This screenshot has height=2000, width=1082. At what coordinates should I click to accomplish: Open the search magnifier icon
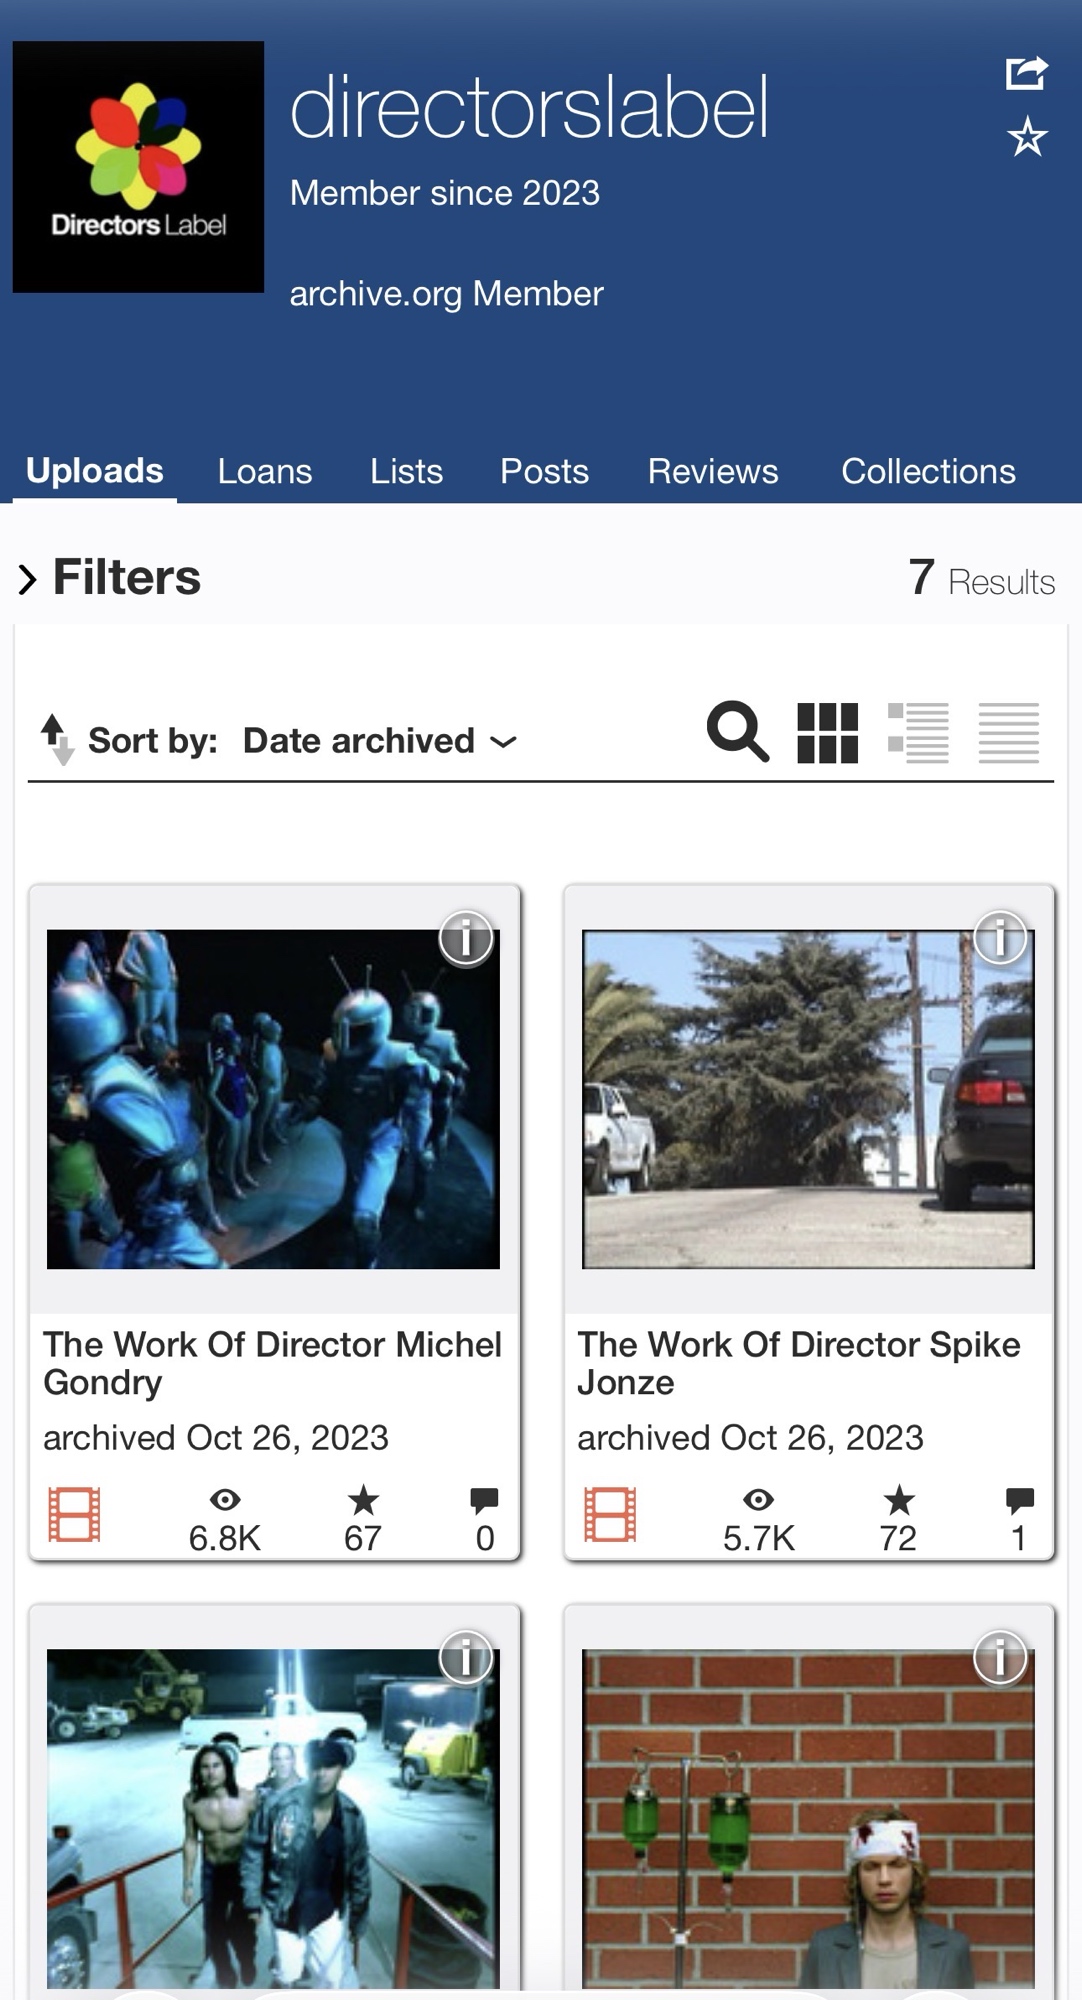click(737, 732)
